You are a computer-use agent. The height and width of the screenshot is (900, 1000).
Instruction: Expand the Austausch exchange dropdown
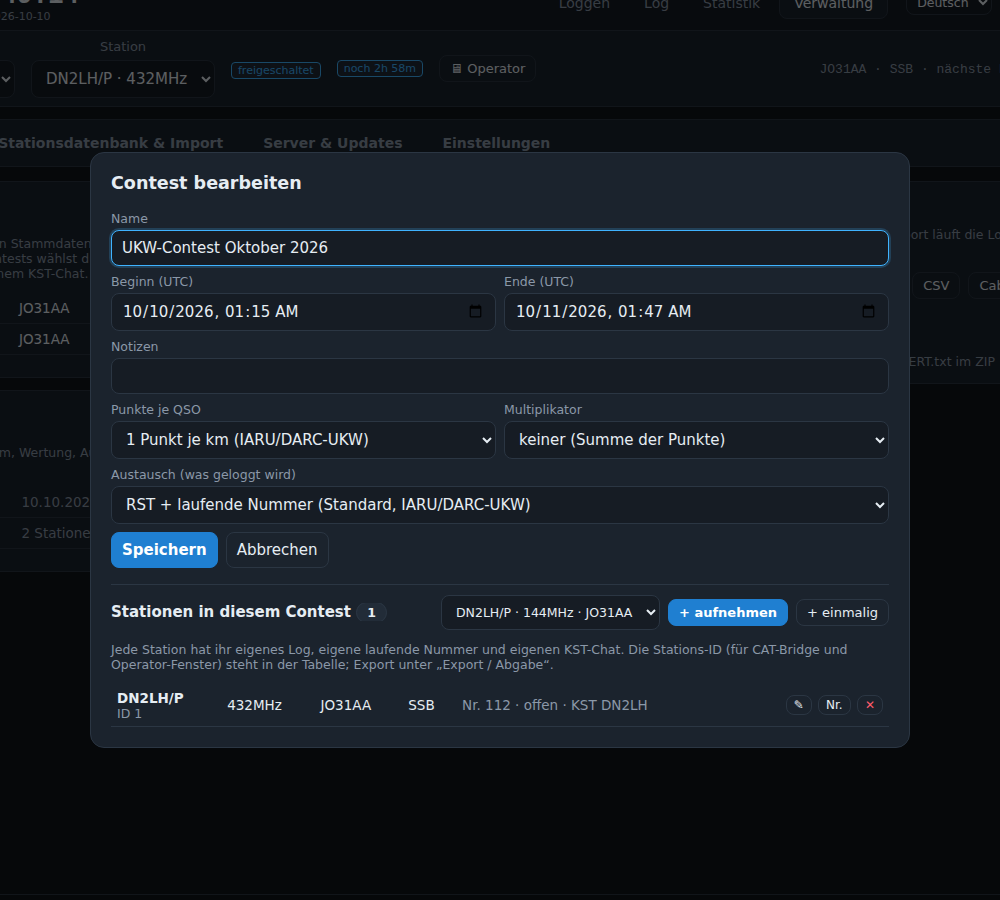coord(499,505)
